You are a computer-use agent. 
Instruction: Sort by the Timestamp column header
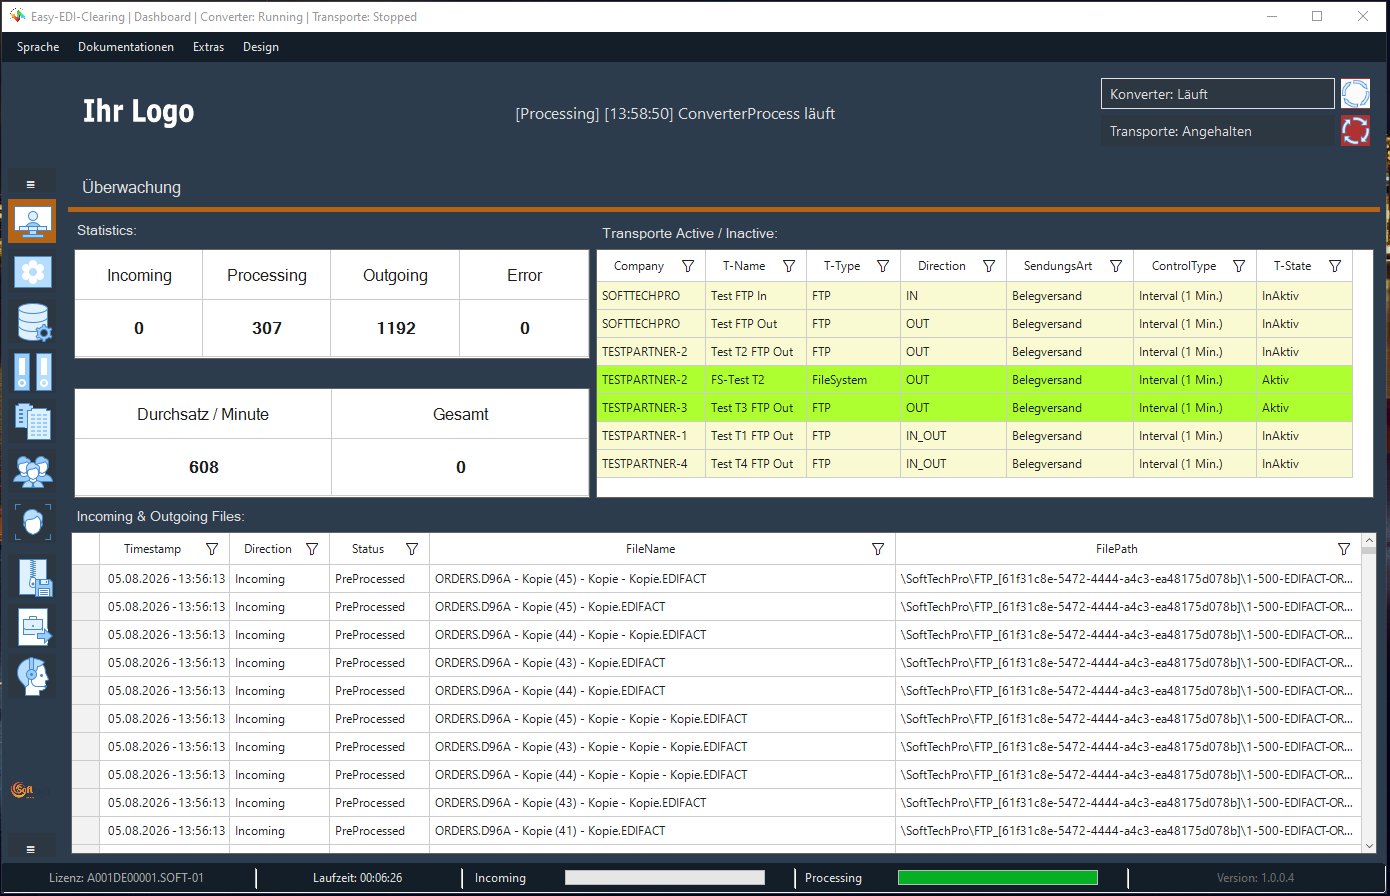tap(153, 549)
